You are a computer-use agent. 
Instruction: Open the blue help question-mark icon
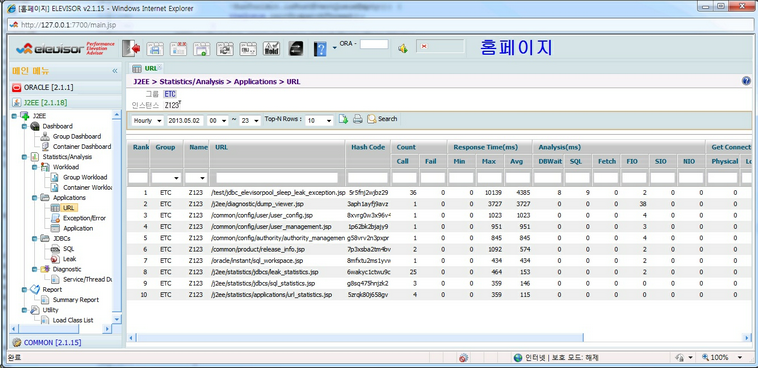(320, 48)
